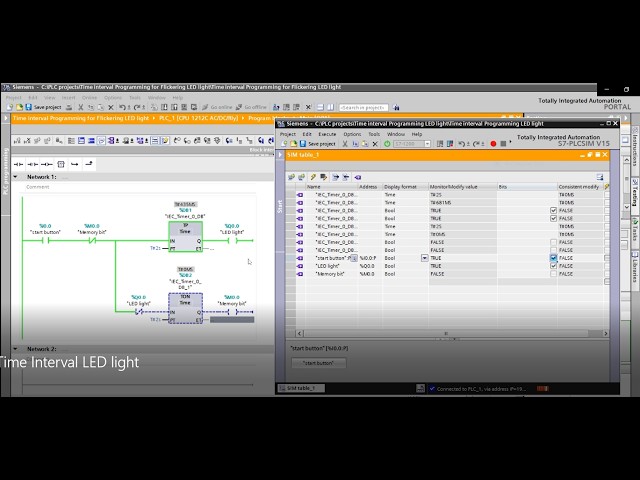The image size is (640, 480).
Task: Click the open project icon in PLCSIM toolbar
Action: point(293,144)
